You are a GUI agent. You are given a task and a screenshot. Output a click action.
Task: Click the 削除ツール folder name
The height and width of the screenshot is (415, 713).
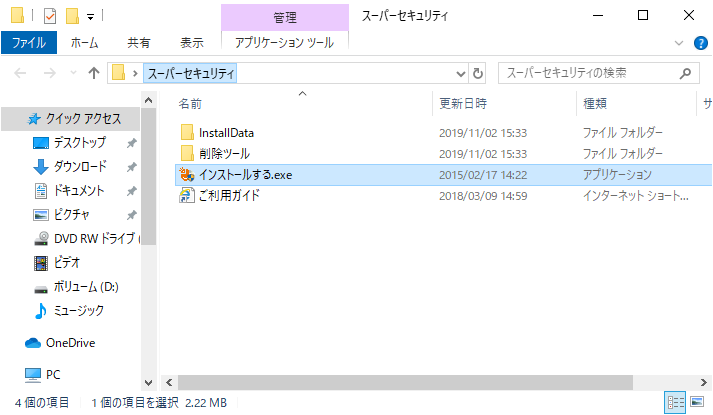point(224,154)
